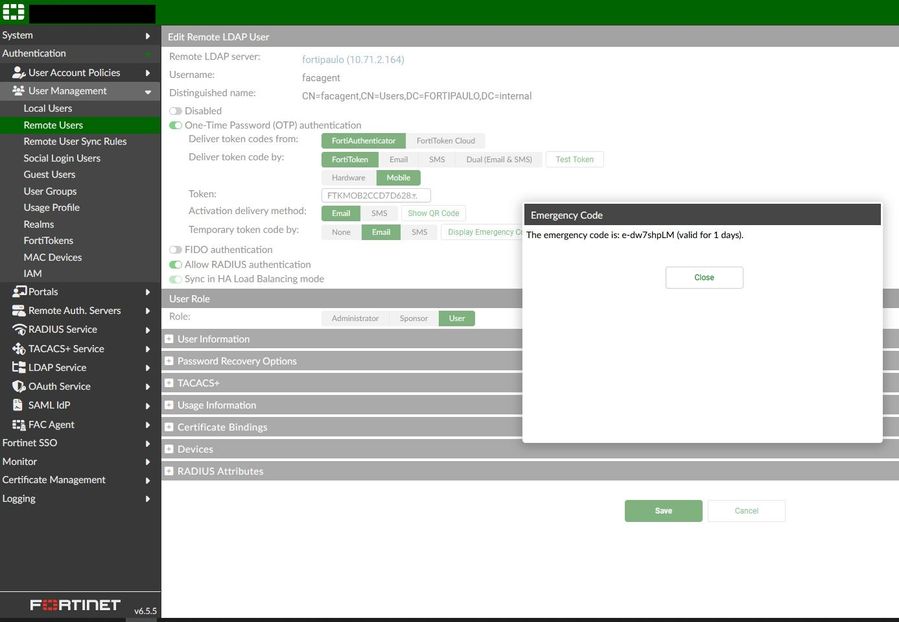Click the User Account Policies icon
This screenshot has height=622, width=899.
pyautogui.click(x=18, y=72)
